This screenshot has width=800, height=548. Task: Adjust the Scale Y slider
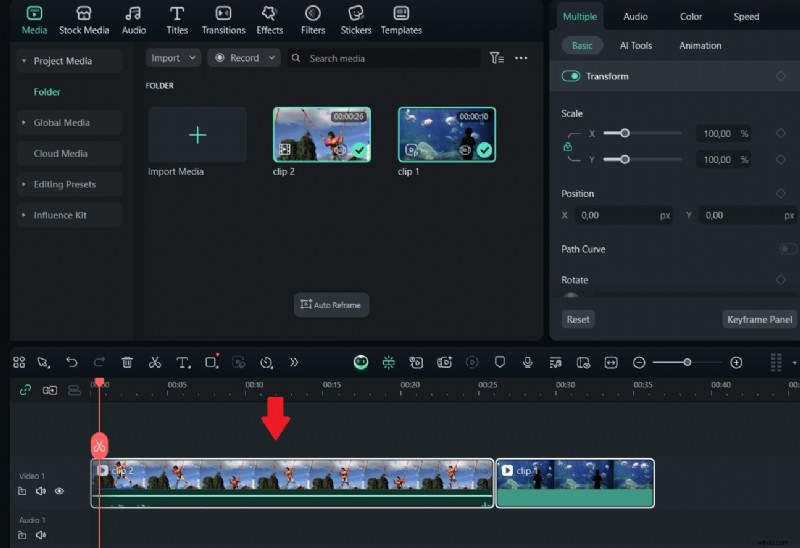(624, 159)
